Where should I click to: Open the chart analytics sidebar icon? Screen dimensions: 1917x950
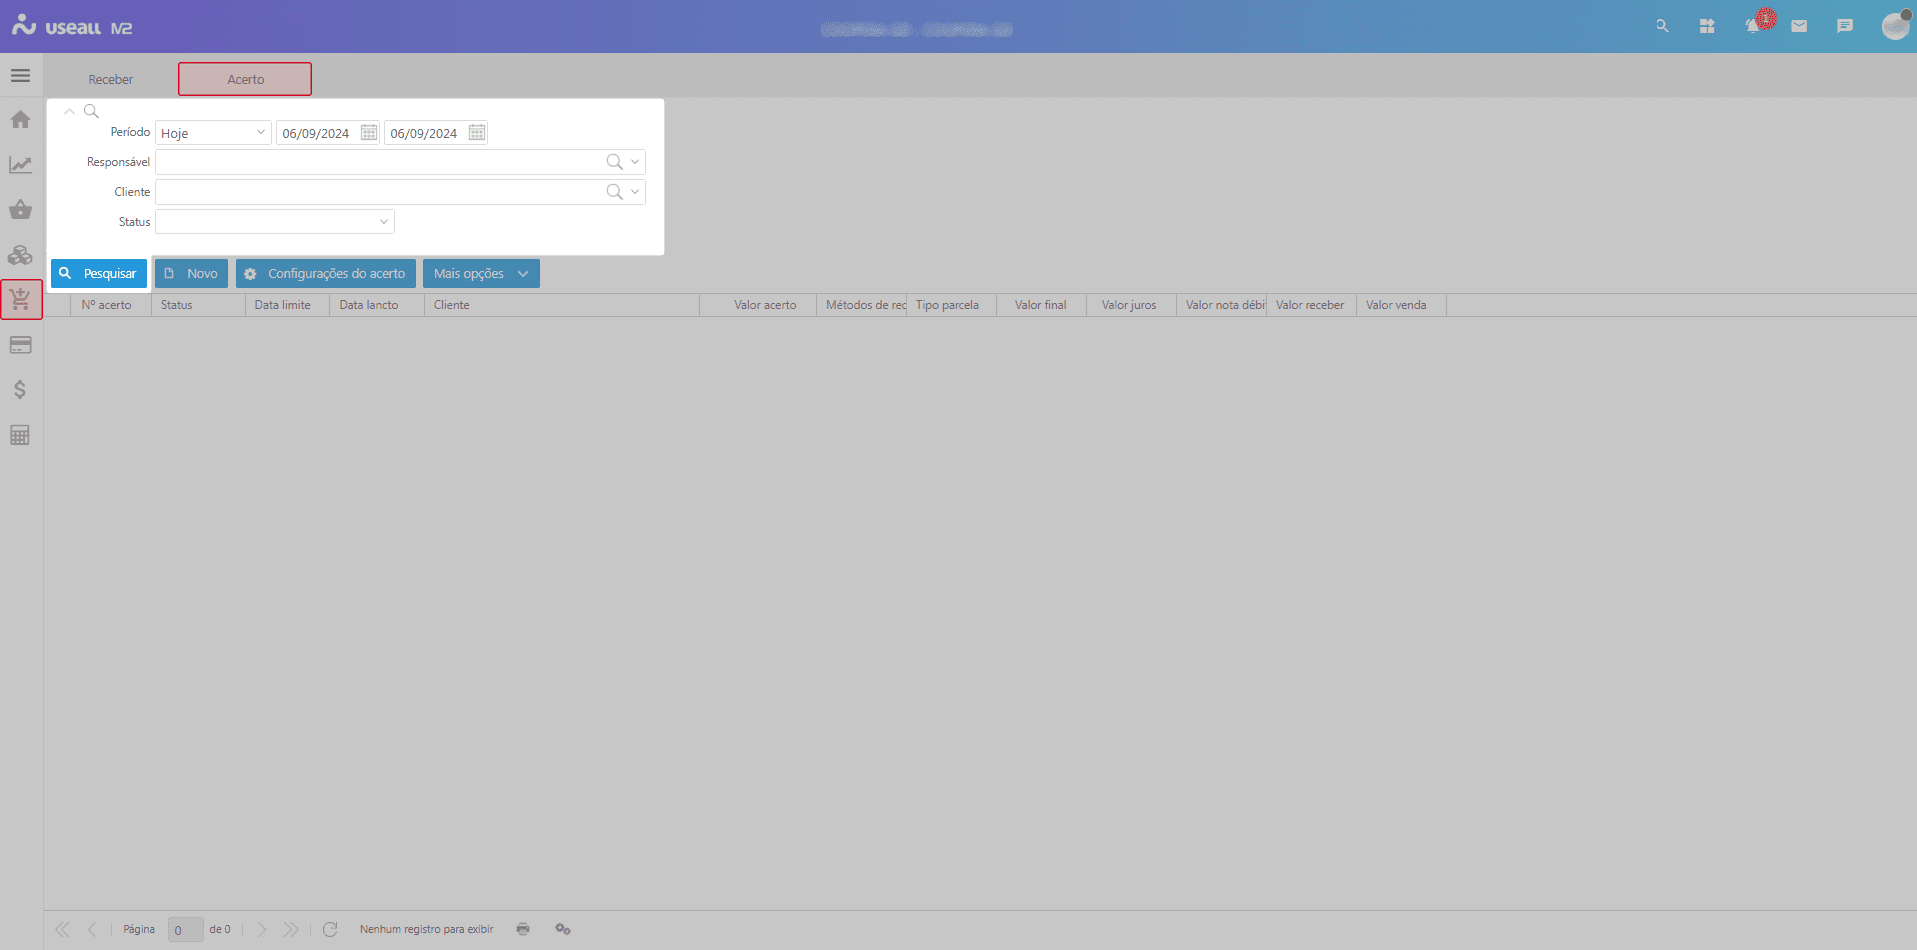coord(20,165)
